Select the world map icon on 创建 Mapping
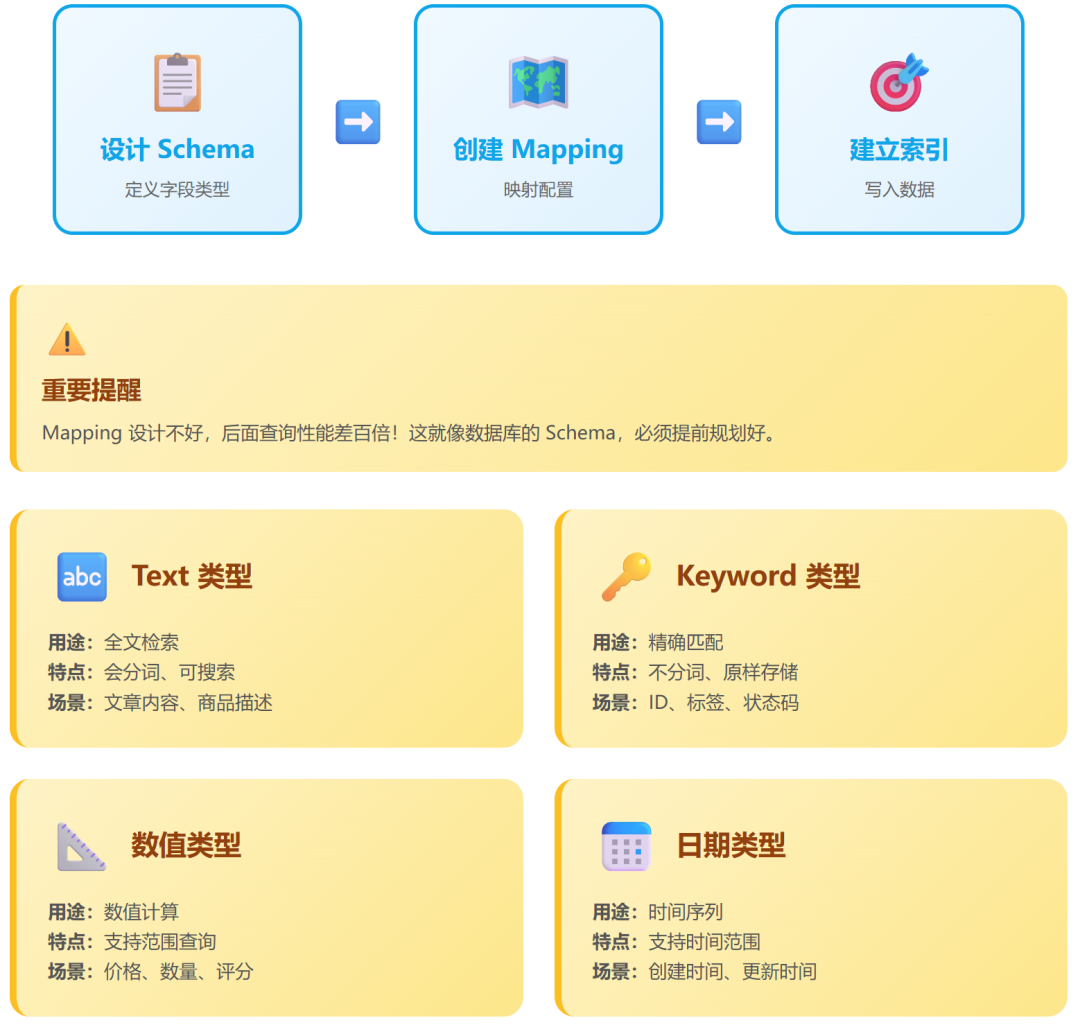This screenshot has width=1080, height=1027. click(x=537, y=80)
